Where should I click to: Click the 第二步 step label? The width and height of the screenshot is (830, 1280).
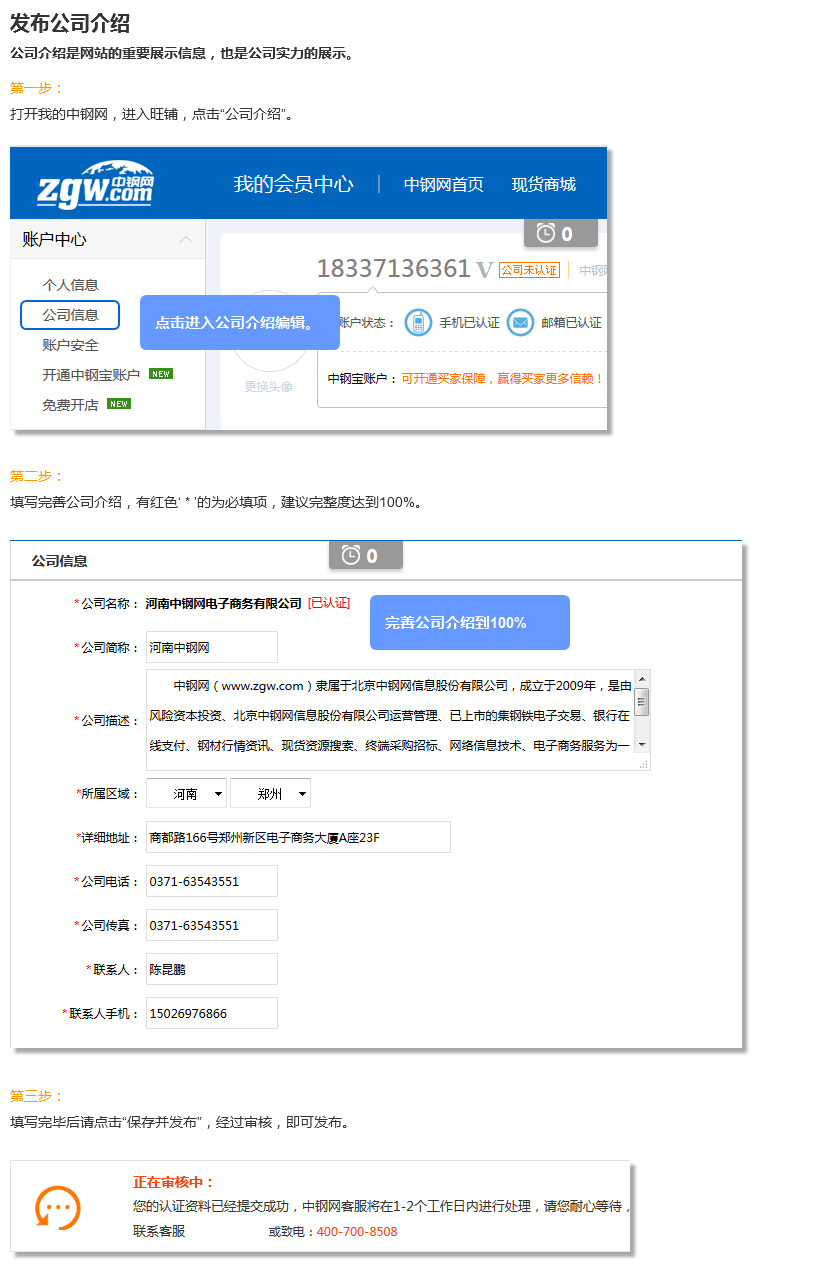point(37,476)
